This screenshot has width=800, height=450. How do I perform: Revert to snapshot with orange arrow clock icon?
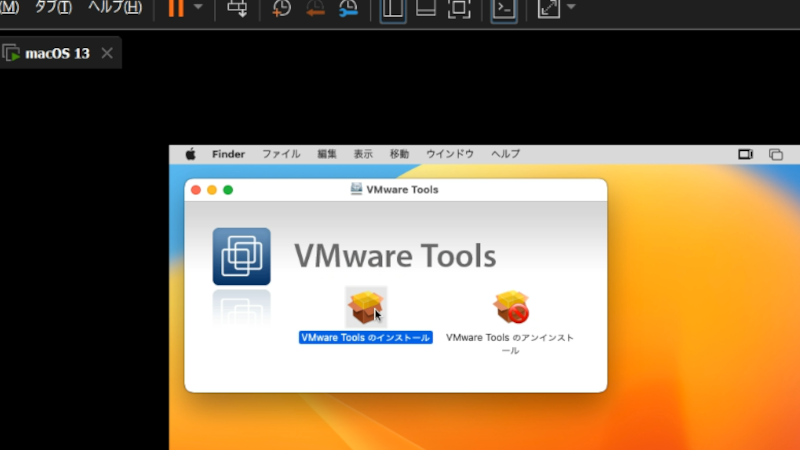[315, 8]
